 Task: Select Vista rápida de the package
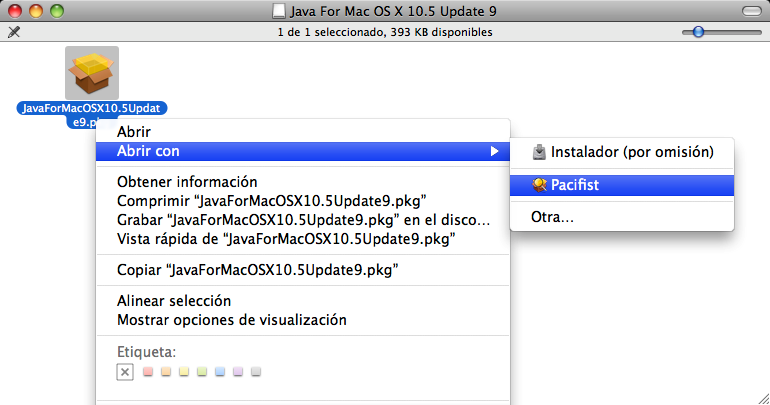tap(303, 239)
